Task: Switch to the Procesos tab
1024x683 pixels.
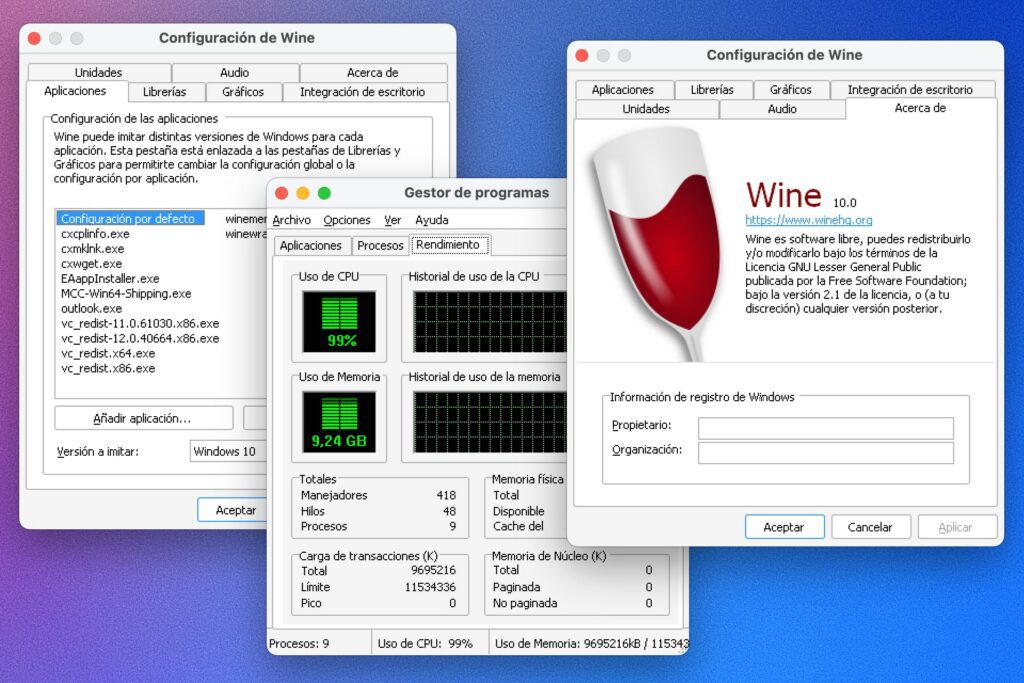Action: tap(383, 244)
